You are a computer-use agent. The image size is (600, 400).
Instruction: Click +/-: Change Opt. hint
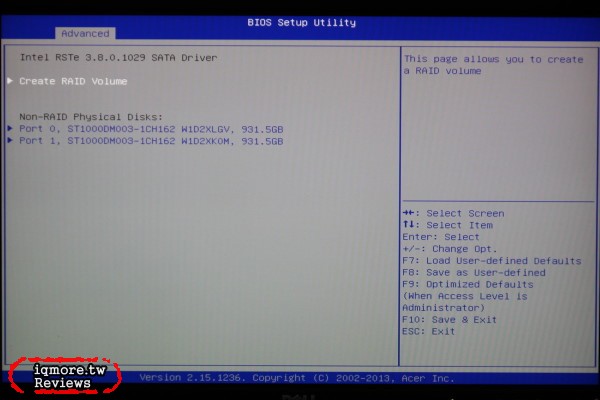pos(450,249)
